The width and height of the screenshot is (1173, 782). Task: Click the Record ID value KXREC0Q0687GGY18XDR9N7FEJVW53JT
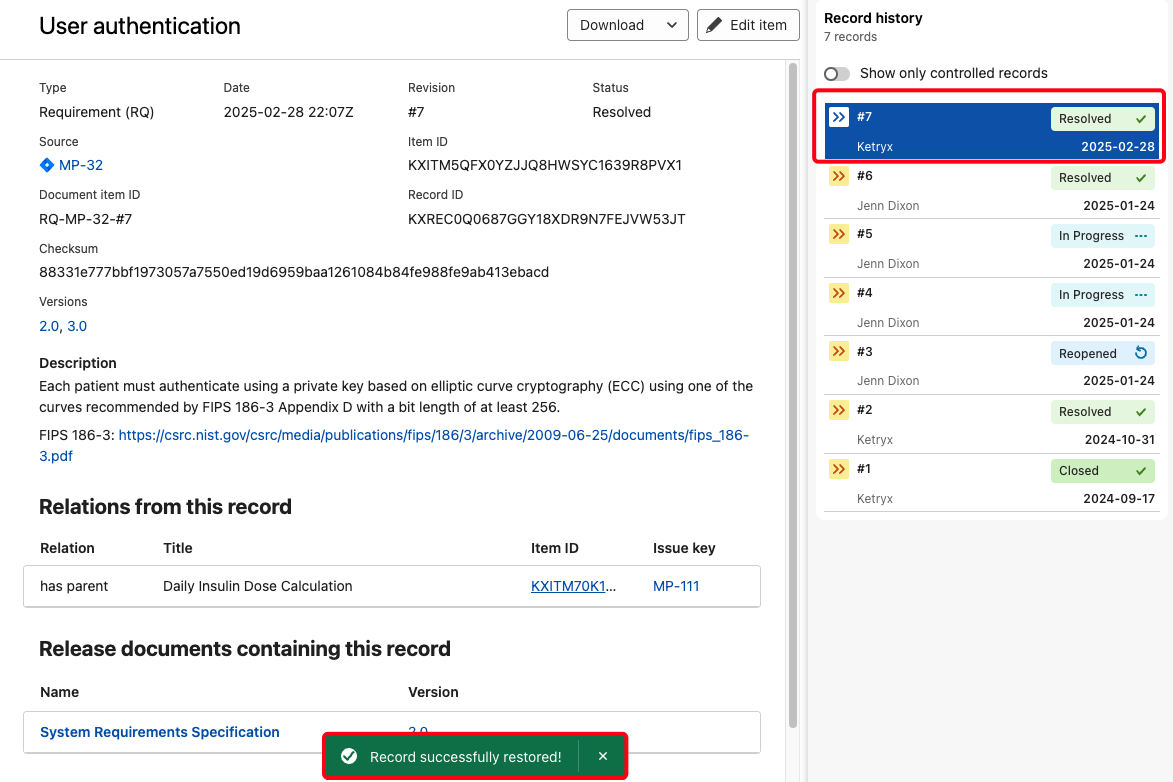point(547,219)
